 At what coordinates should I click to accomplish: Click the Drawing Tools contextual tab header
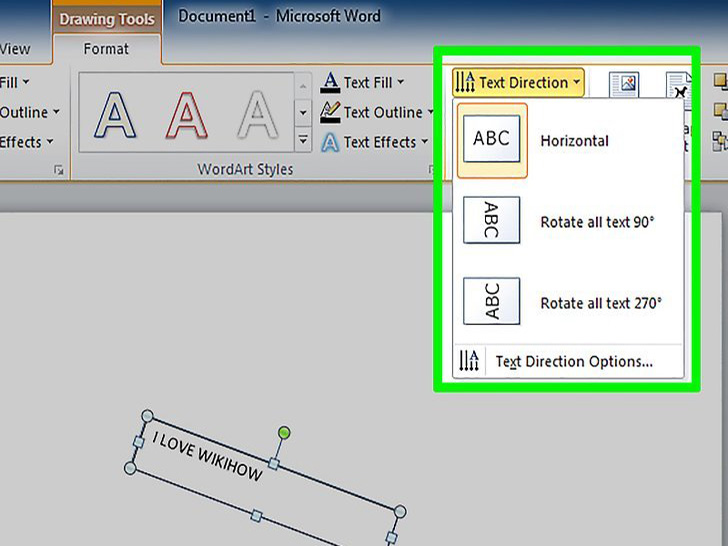pyautogui.click(x=107, y=19)
